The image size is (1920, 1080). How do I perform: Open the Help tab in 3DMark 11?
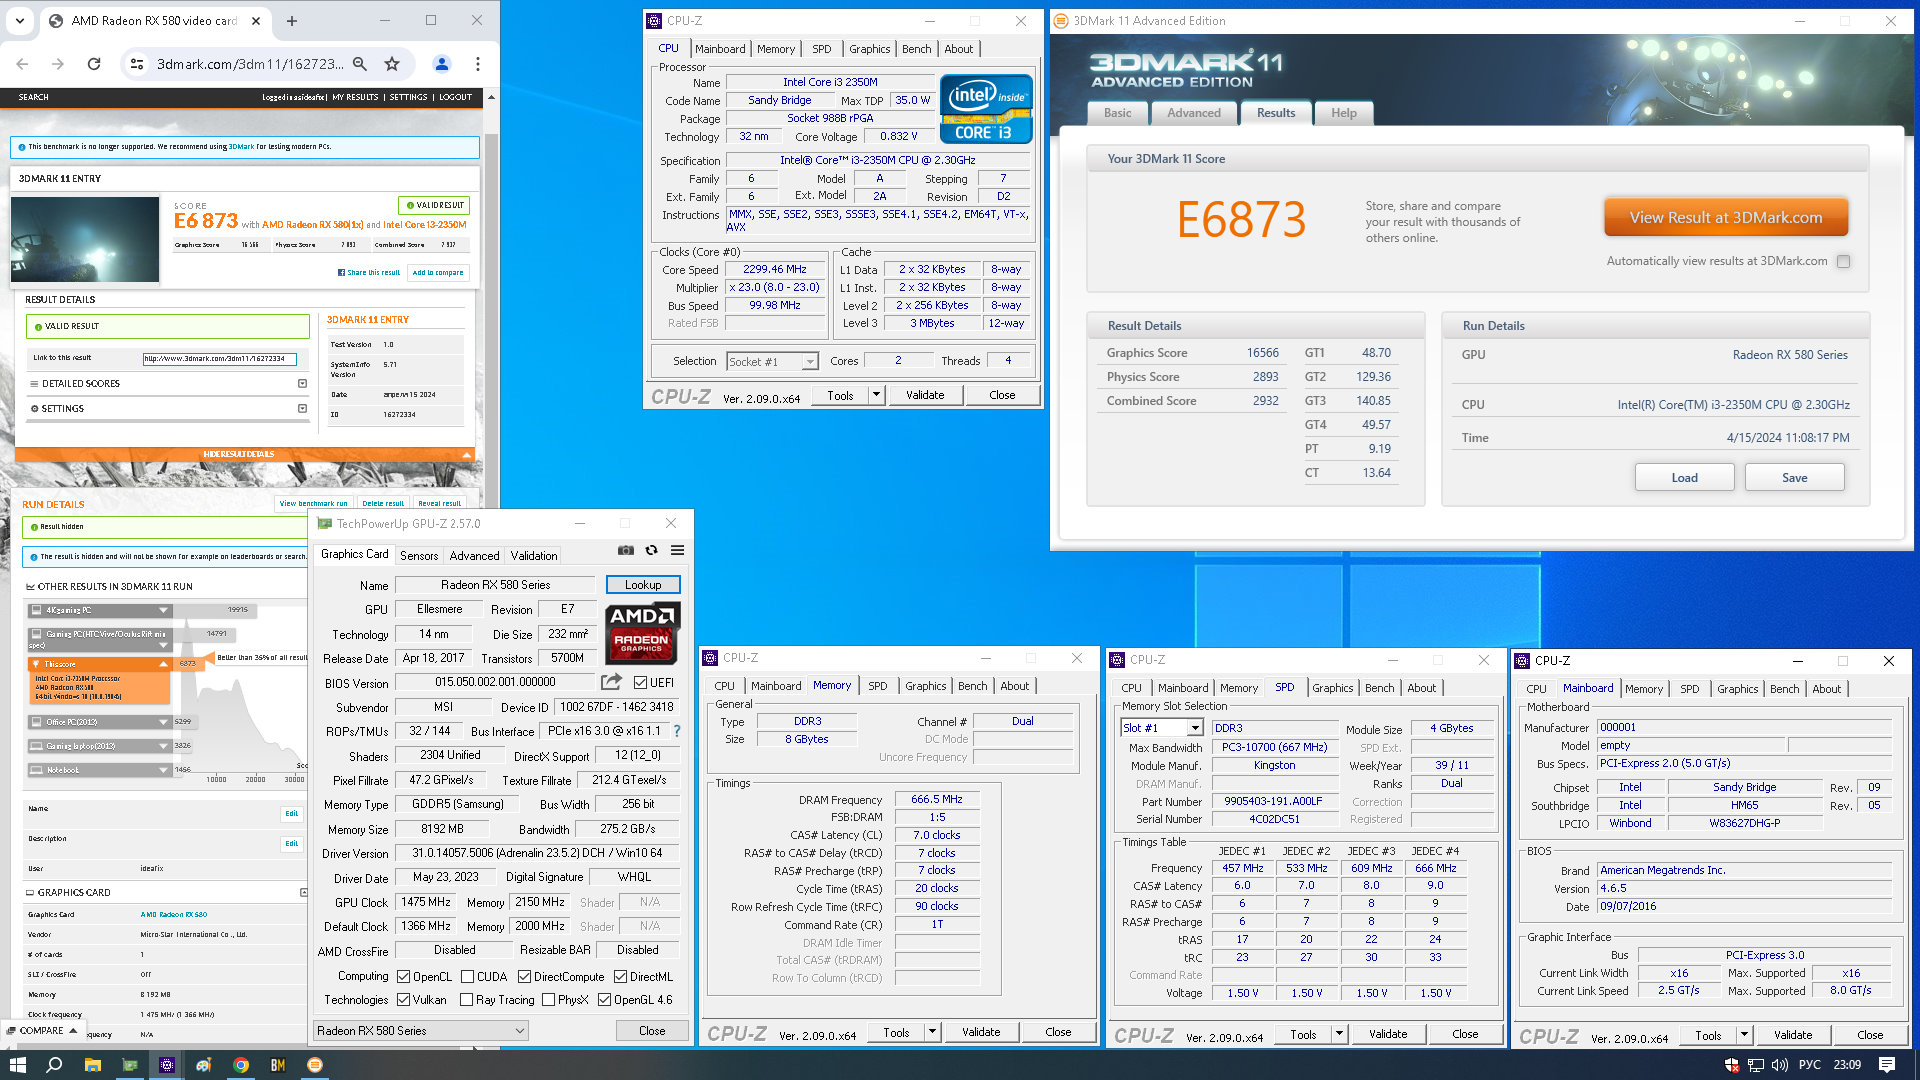point(1343,113)
